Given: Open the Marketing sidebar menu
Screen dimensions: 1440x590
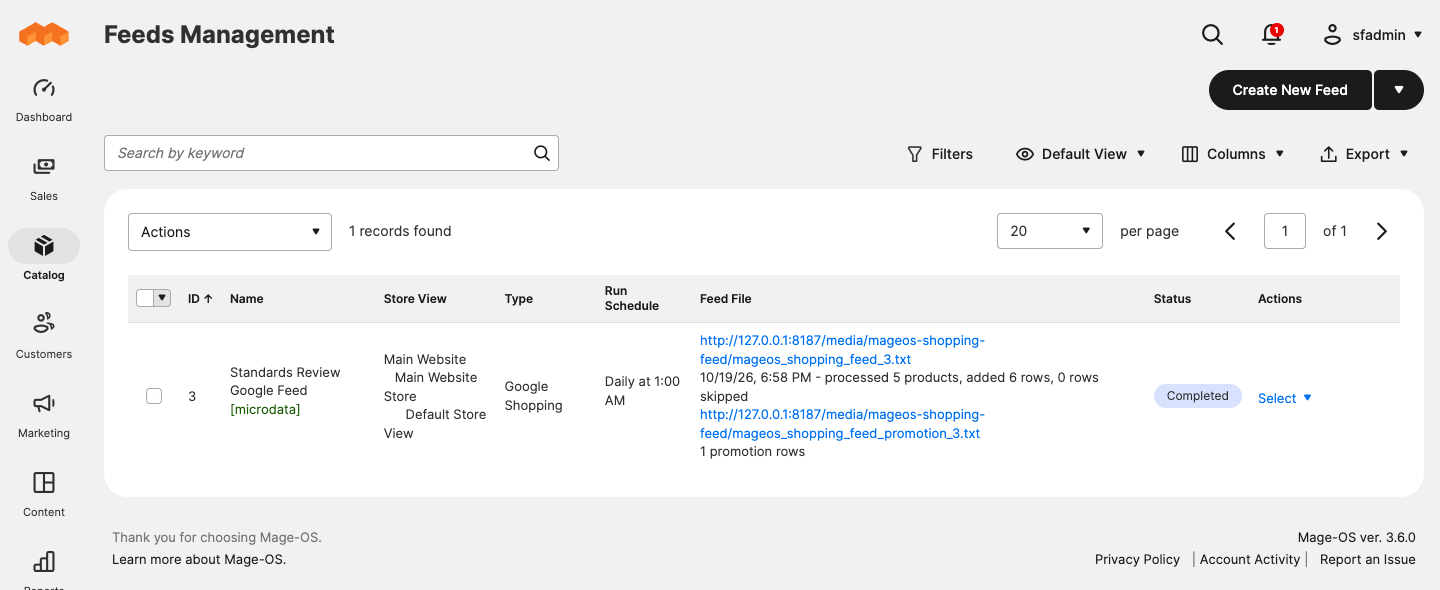Looking at the screenshot, I should point(44,415).
